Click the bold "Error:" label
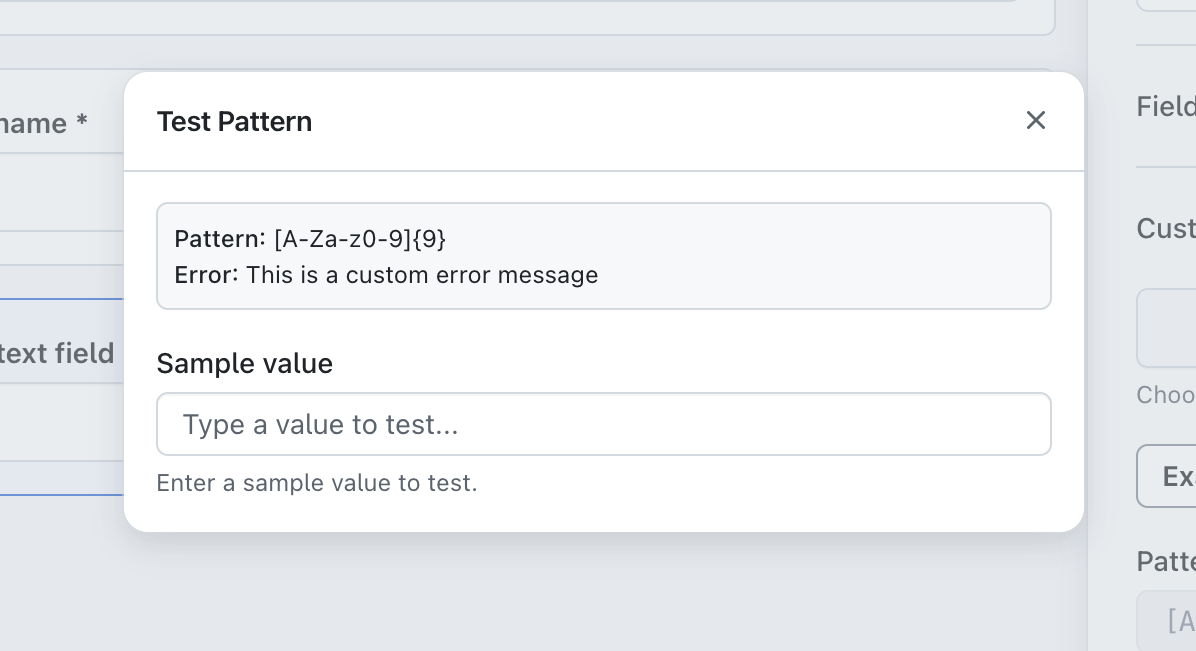Image resolution: width=1196 pixels, height=651 pixels. coord(206,275)
